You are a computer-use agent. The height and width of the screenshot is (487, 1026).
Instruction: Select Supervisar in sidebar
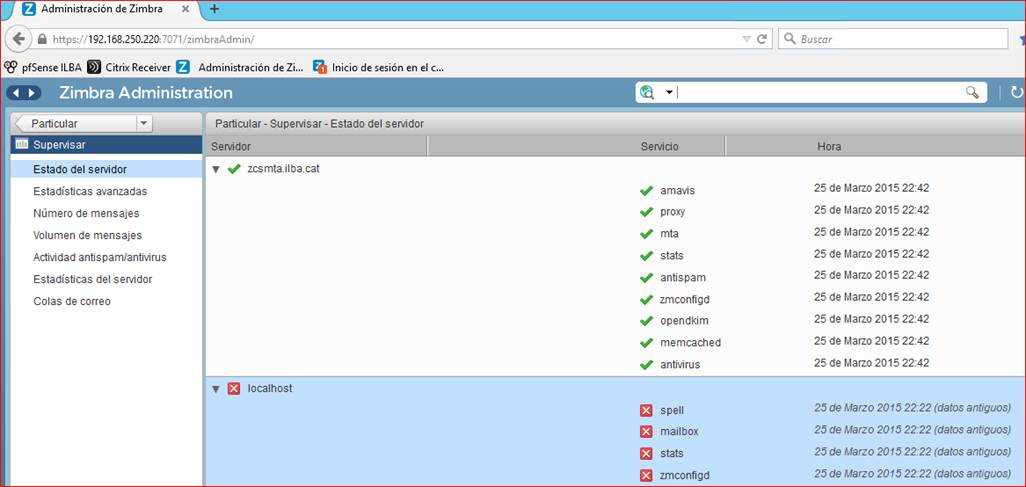pyautogui.click(x=106, y=145)
